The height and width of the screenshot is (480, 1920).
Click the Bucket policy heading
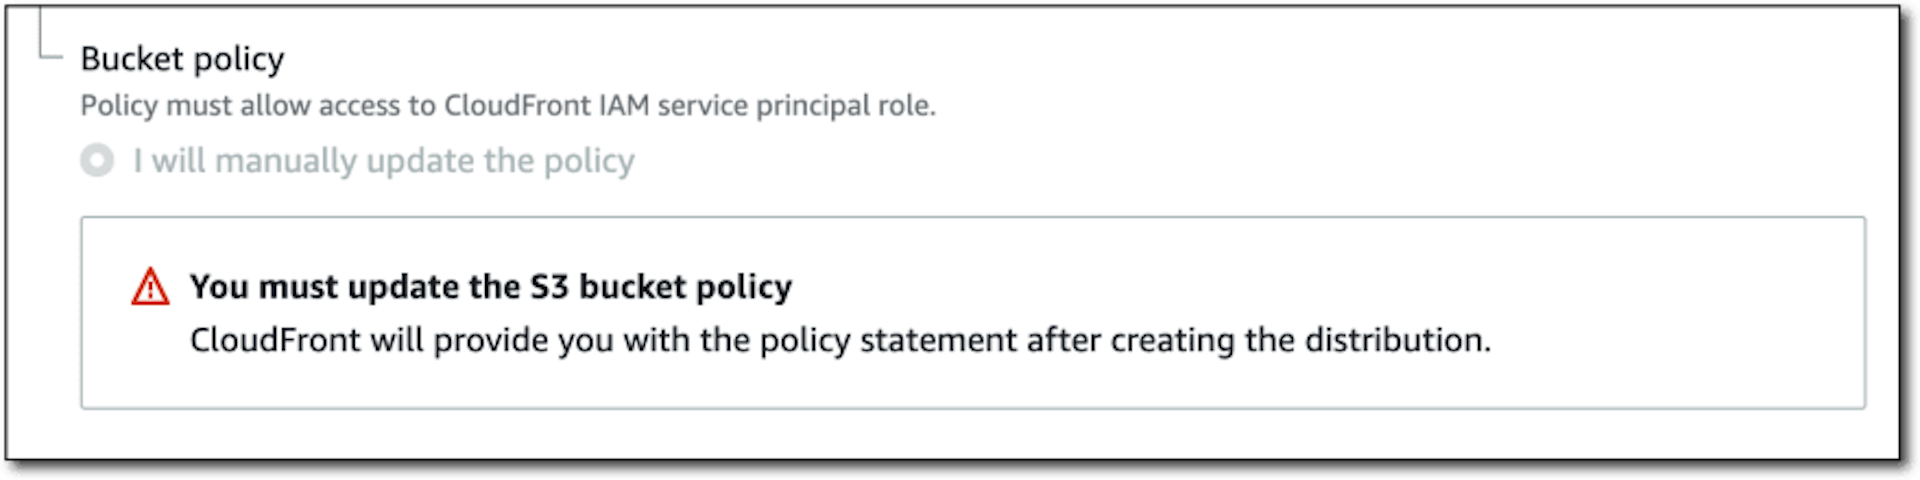[x=182, y=59]
